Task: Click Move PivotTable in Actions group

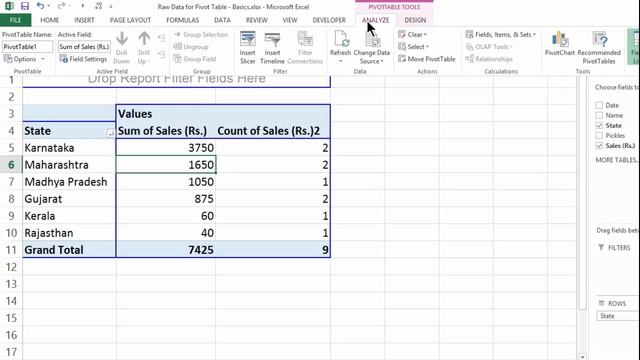Action: (x=427, y=59)
